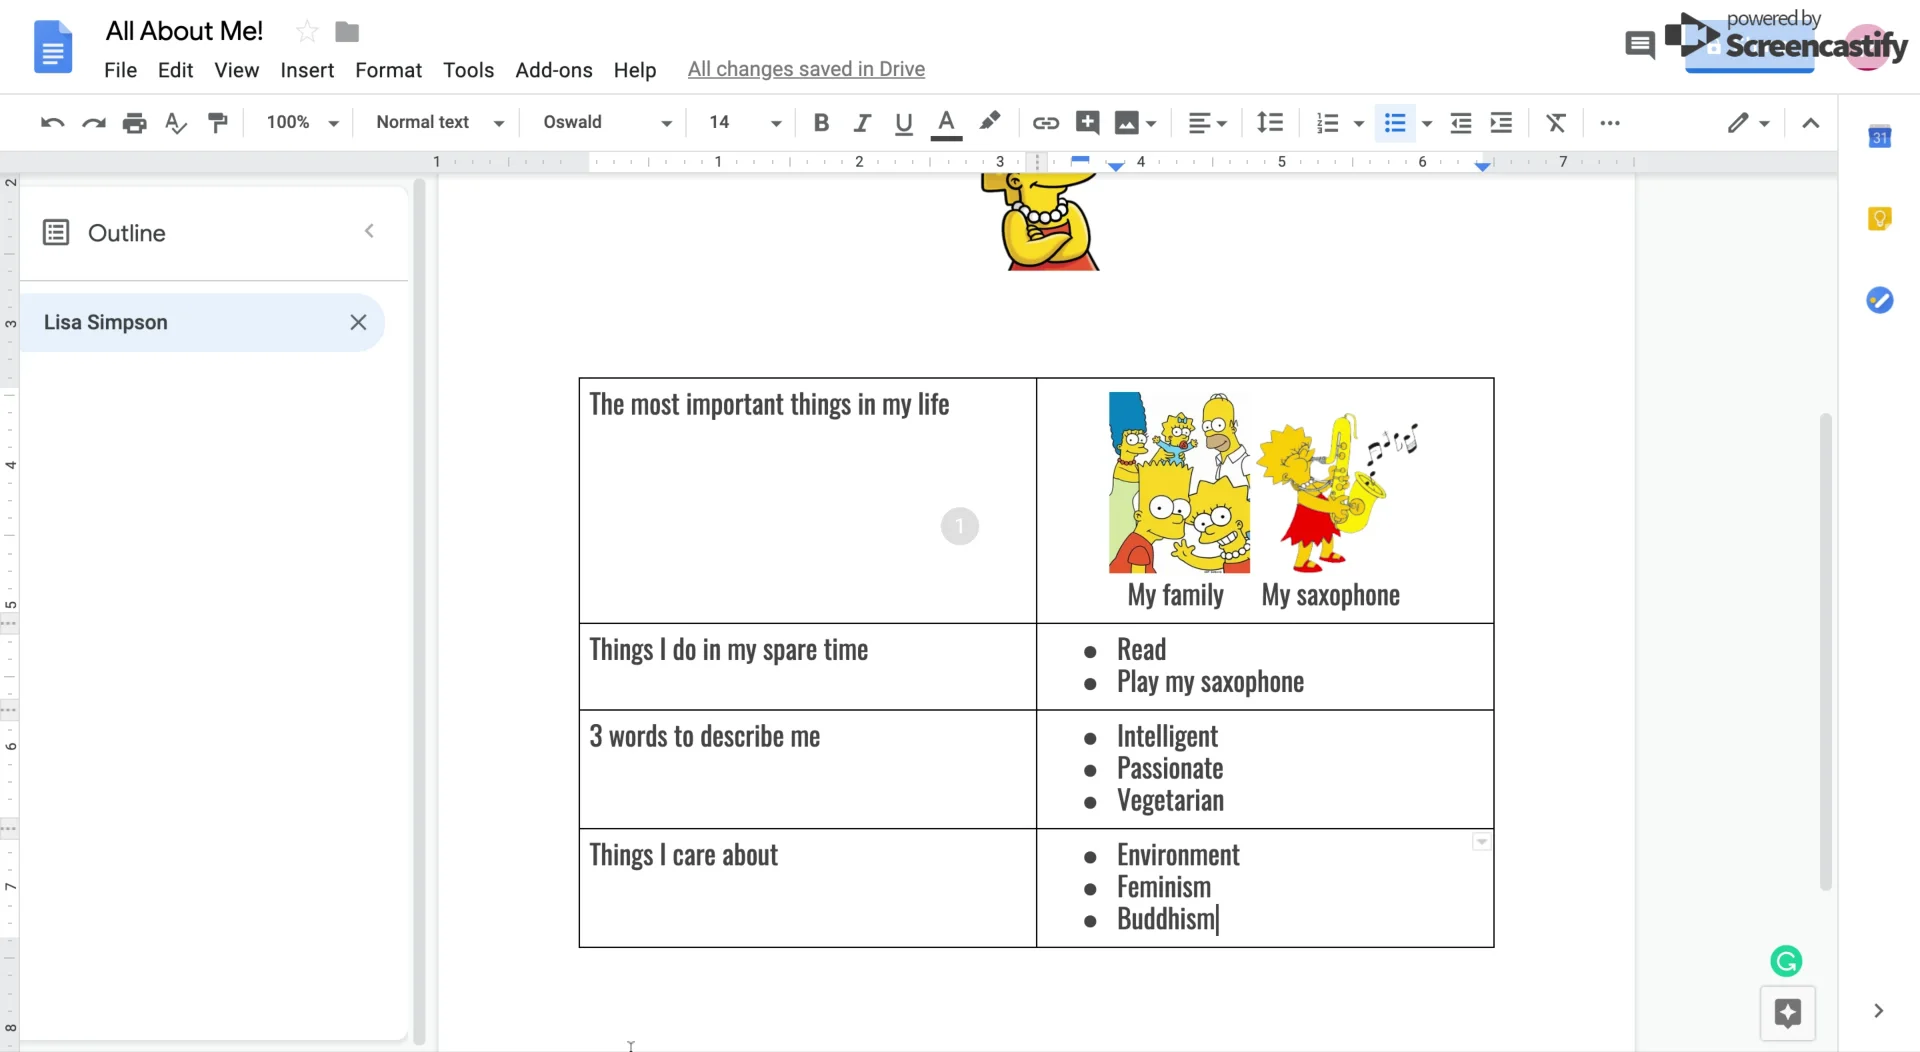Image resolution: width=1920 pixels, height=1052 pixels.
Task: Click the Insert link icon
Action: coord(1046,122)
